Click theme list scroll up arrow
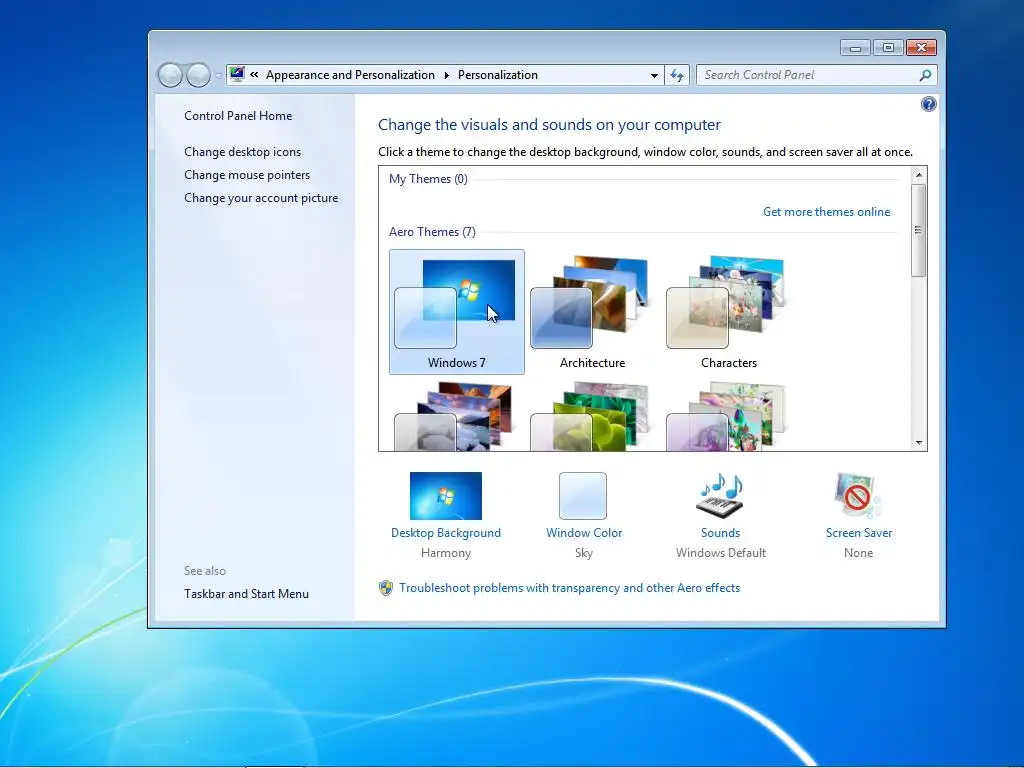Screen dimensions: 1024x768 pos(919,175)
